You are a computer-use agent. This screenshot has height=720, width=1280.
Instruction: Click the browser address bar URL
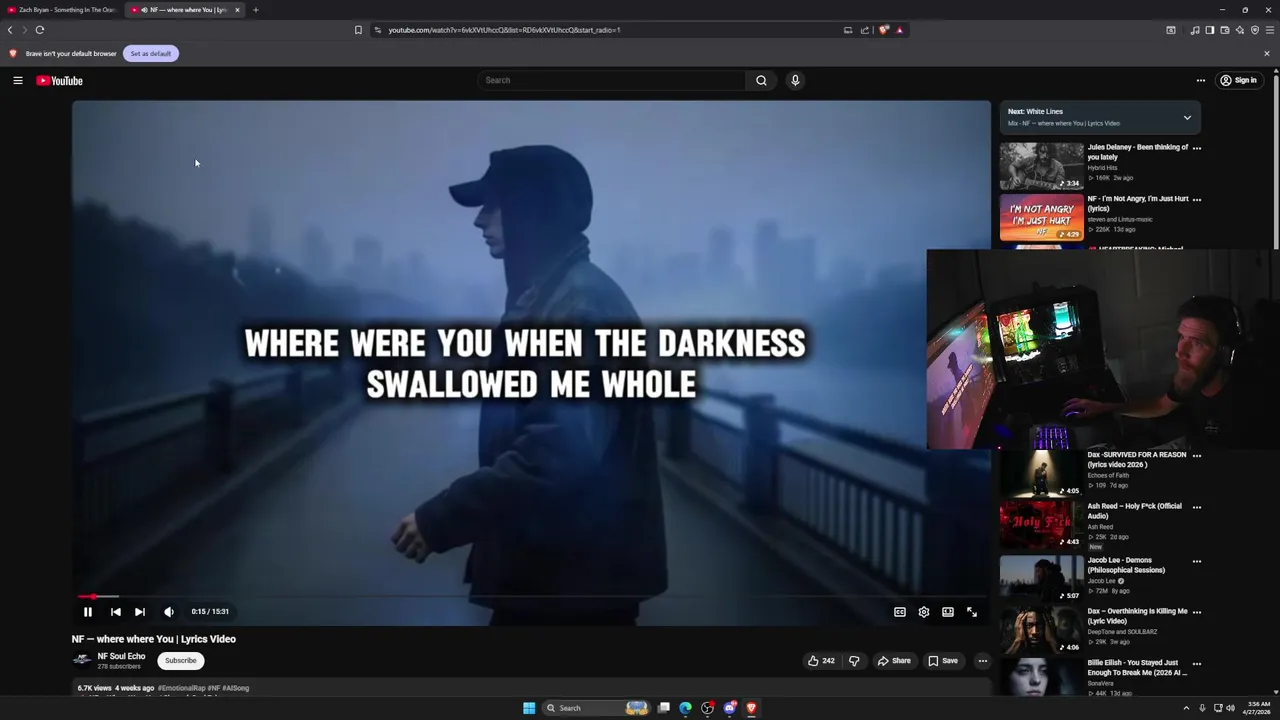(x=504, y=30)
